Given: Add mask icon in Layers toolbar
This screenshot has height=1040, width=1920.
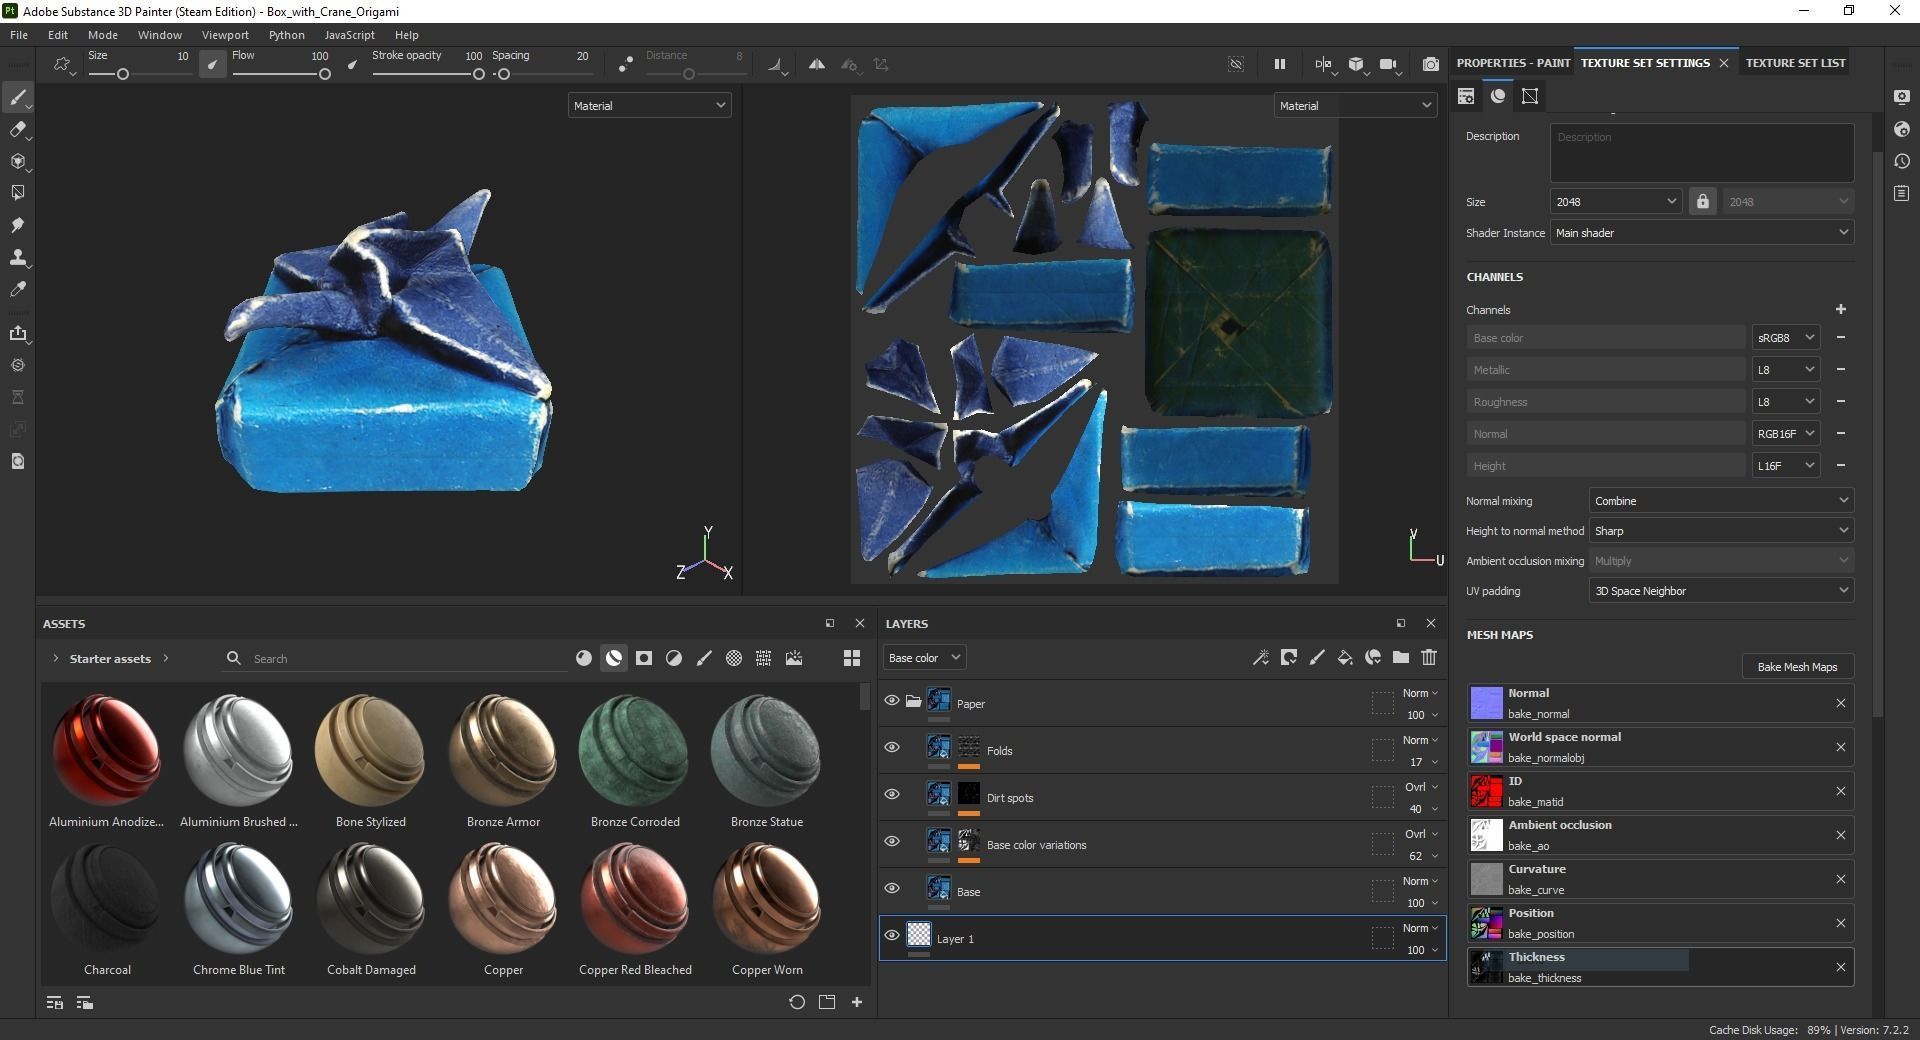Looking at the screenshot, I should (1289, 657).
